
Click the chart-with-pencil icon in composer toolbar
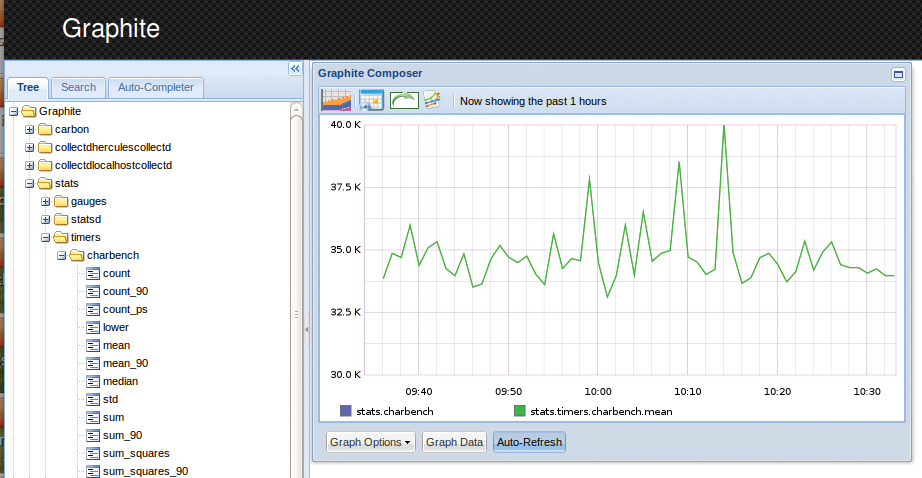432,100
